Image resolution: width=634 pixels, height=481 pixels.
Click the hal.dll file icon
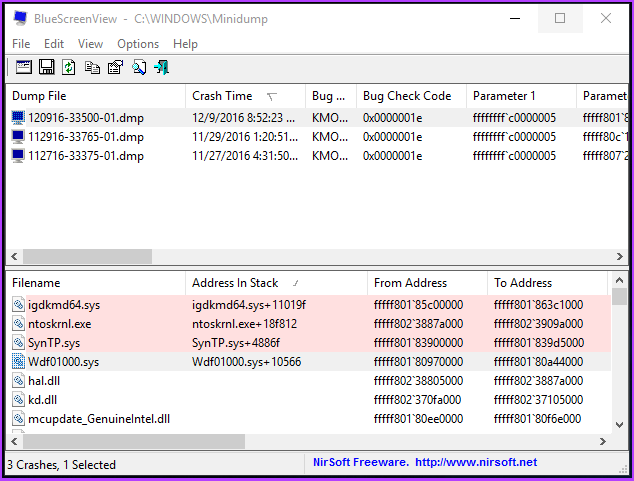point(18,380)
